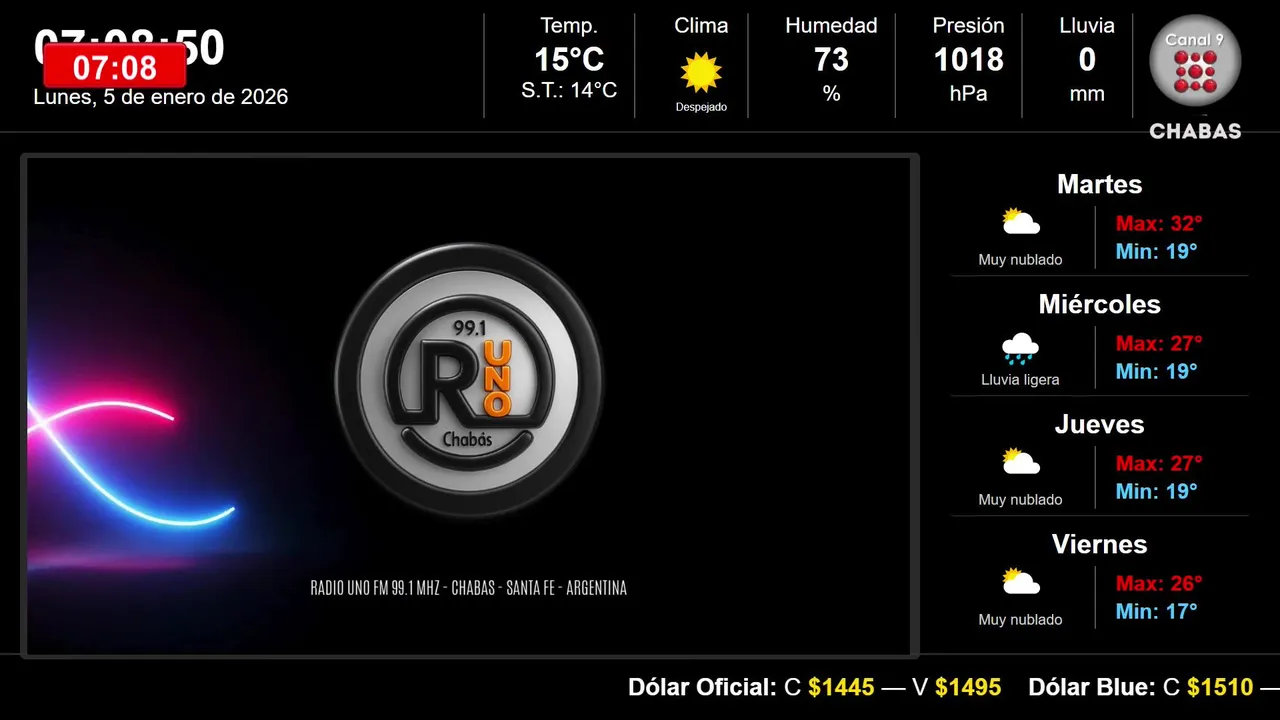Screen dimensions: 1280x720
Task: Select the temperature 15°C reading
Action: [x=569, y=60]
